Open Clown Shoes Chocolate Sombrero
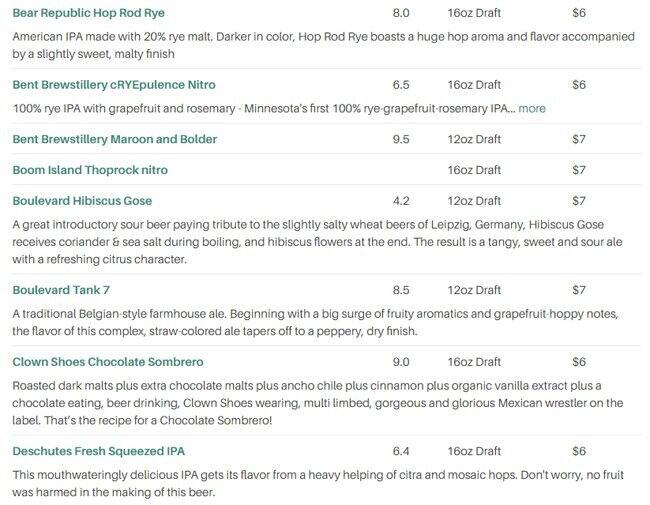This screenshot has width=650, height=505. 108,361
